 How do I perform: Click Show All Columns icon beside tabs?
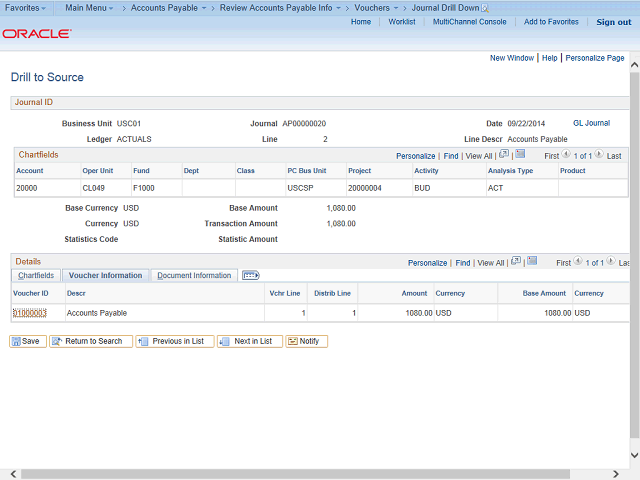point(250,275)
